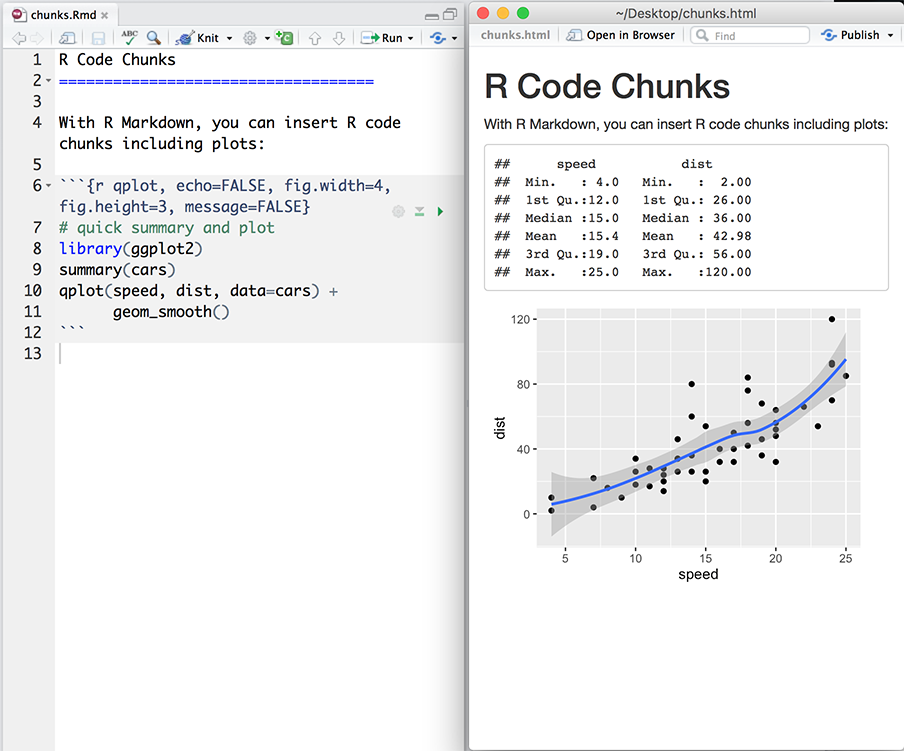Save the current document with floppy icon

99,39
